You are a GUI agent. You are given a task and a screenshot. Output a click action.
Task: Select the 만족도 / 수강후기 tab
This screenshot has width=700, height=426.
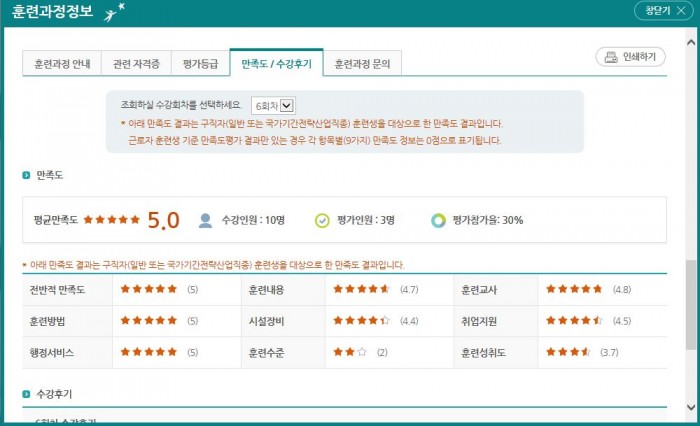point(276,63)
